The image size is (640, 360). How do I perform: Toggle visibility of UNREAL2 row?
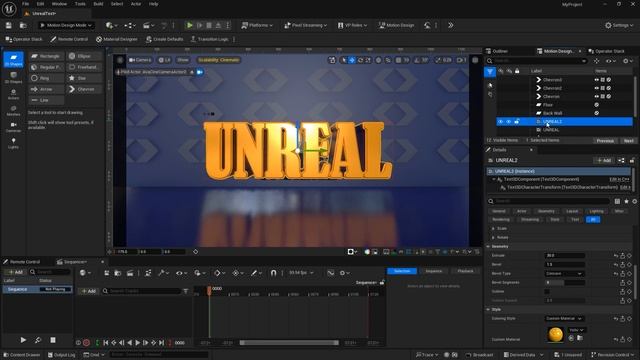(x=500, y=122)
